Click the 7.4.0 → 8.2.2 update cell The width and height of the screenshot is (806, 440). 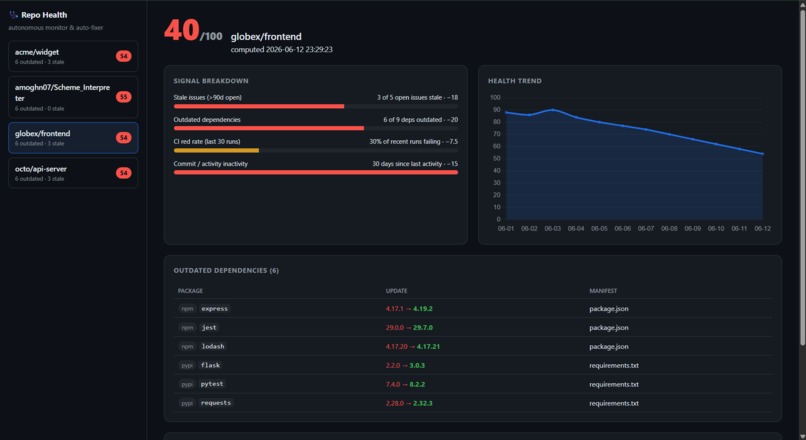point(405,384)
